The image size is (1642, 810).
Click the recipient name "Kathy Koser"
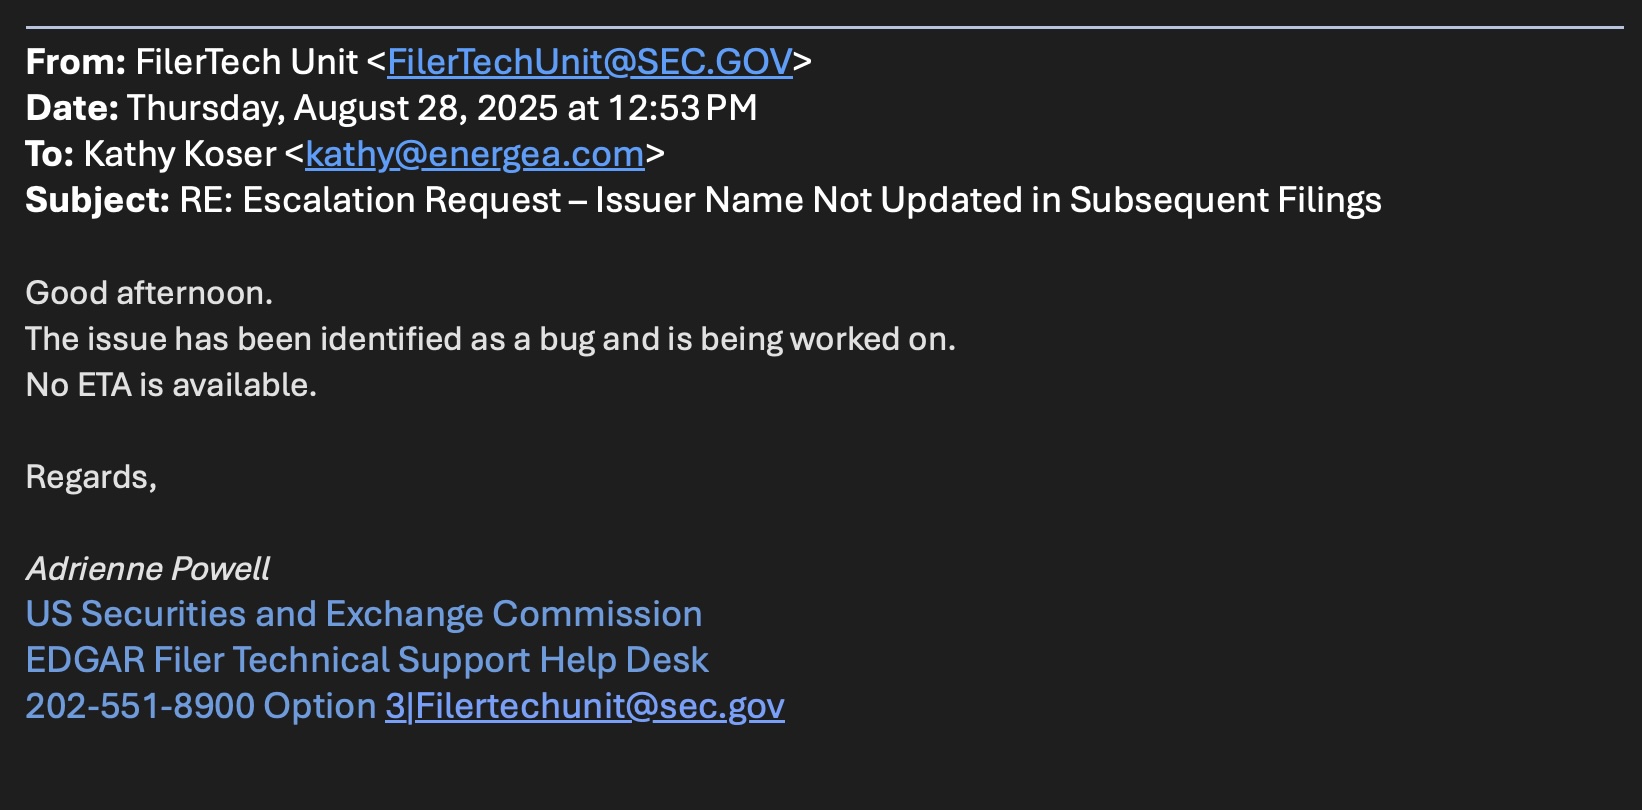point(180,154)
